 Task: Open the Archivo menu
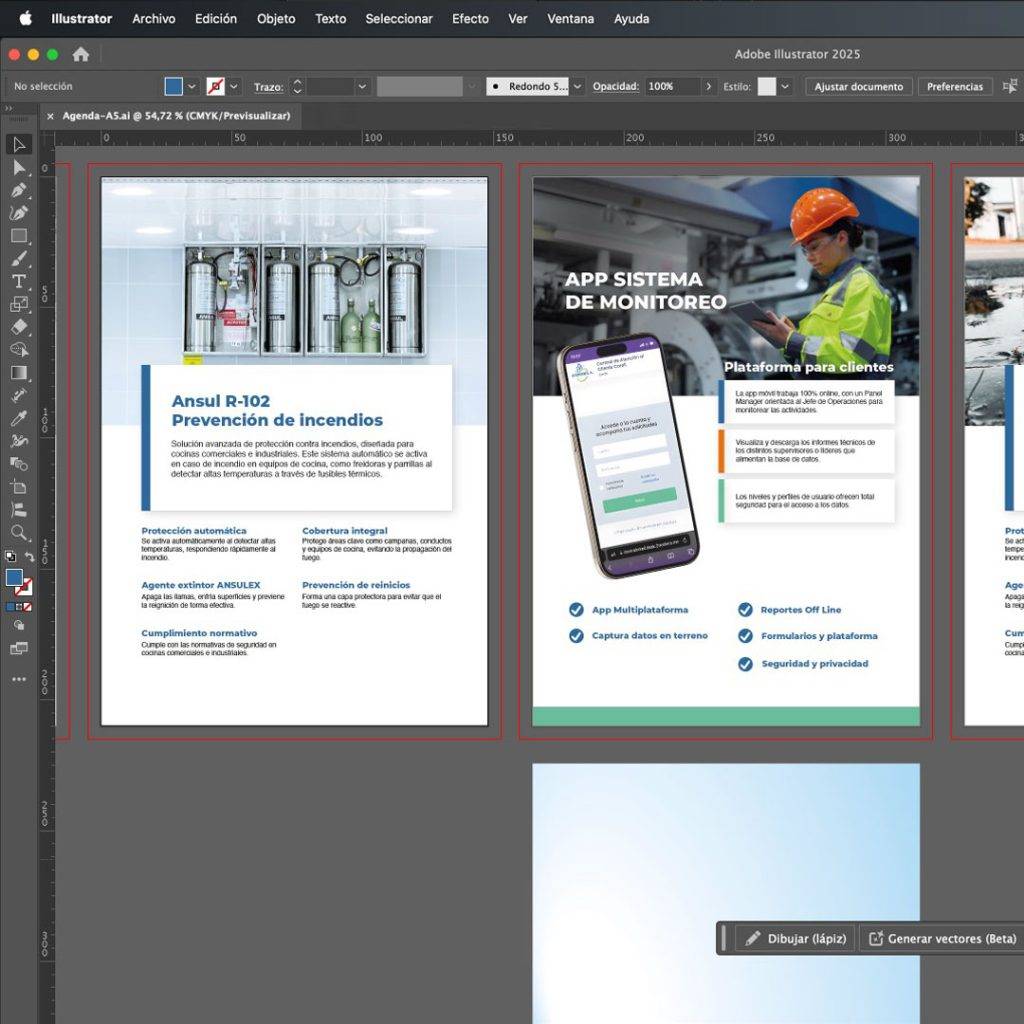(153, 19)
